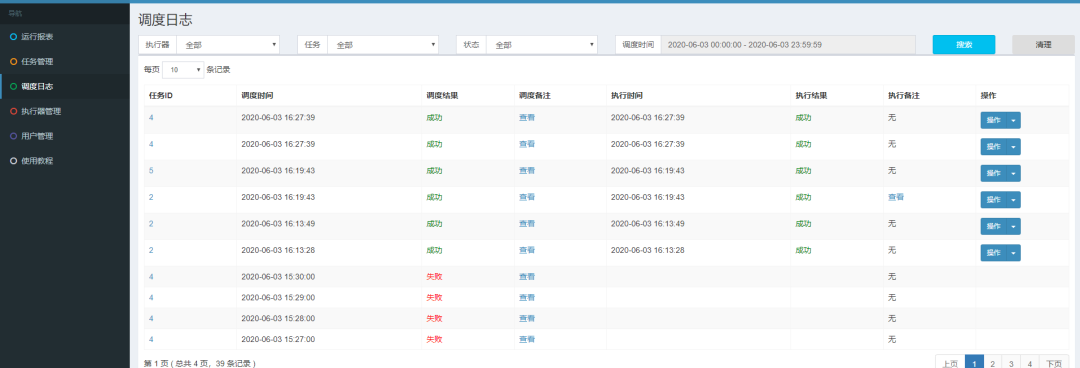The image size is (1080, 368).
Task: Click the 下页 pagination button
Action: coord(1053,363)
